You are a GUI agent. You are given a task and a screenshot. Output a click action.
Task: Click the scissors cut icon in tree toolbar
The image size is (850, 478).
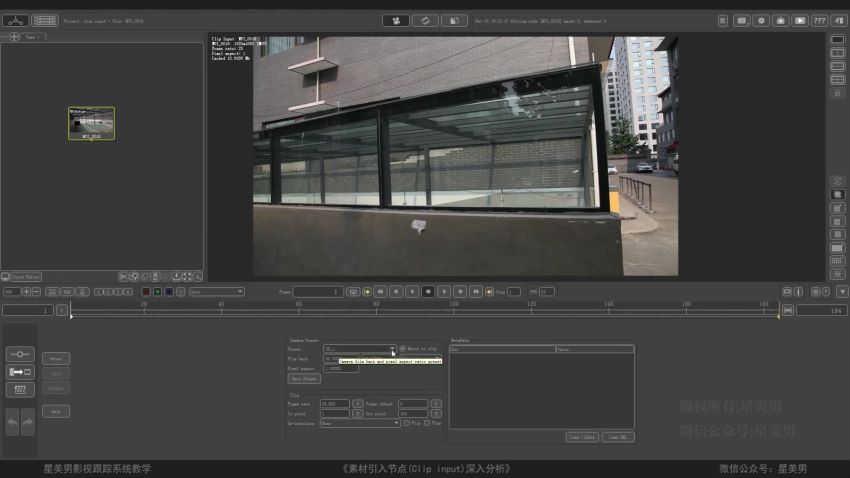pyautogui.click(x=123, y=277)
